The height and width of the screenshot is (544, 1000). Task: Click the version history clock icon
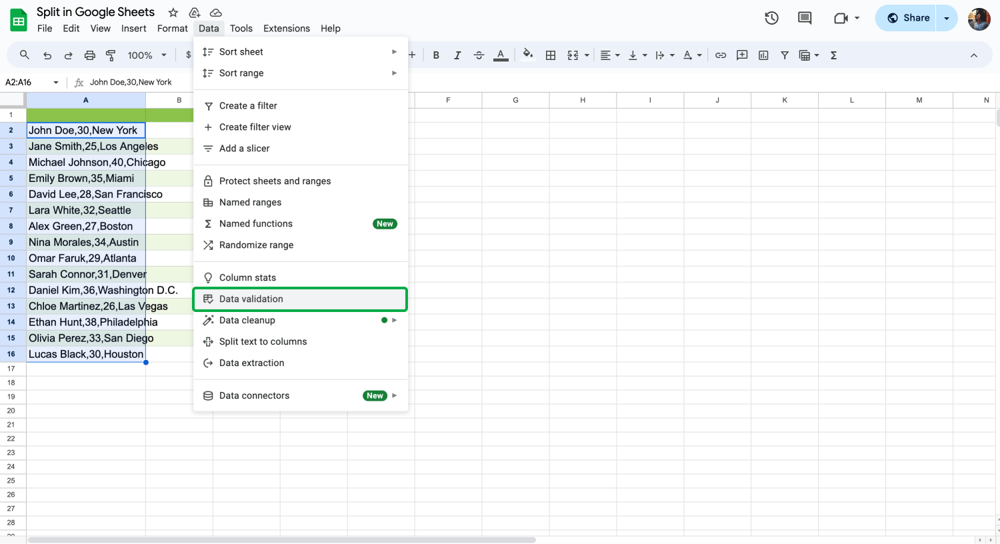click(x=771, y=18)
